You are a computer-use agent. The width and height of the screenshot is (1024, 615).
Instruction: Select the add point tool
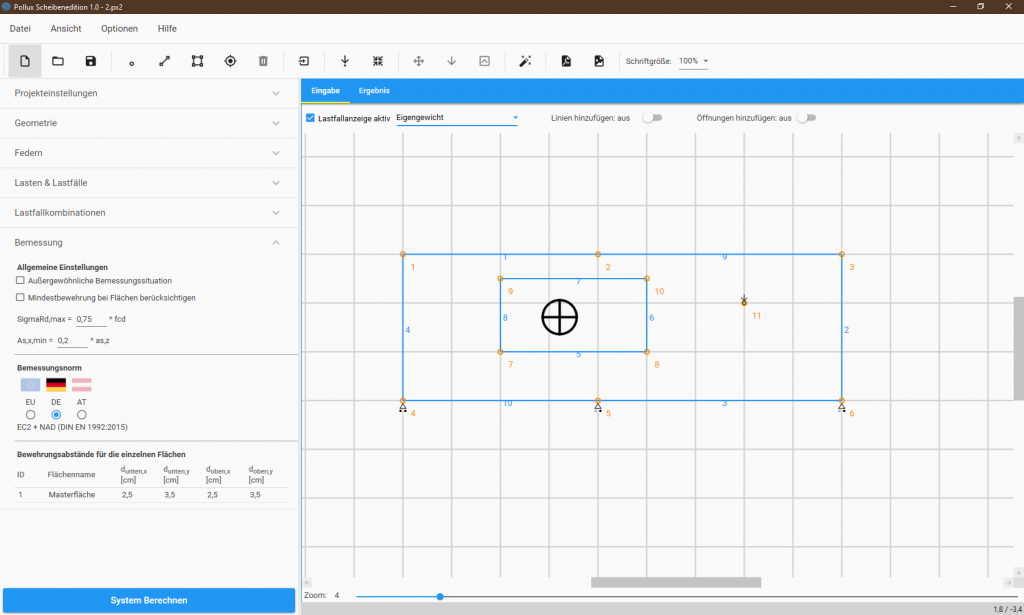(131, 63)
